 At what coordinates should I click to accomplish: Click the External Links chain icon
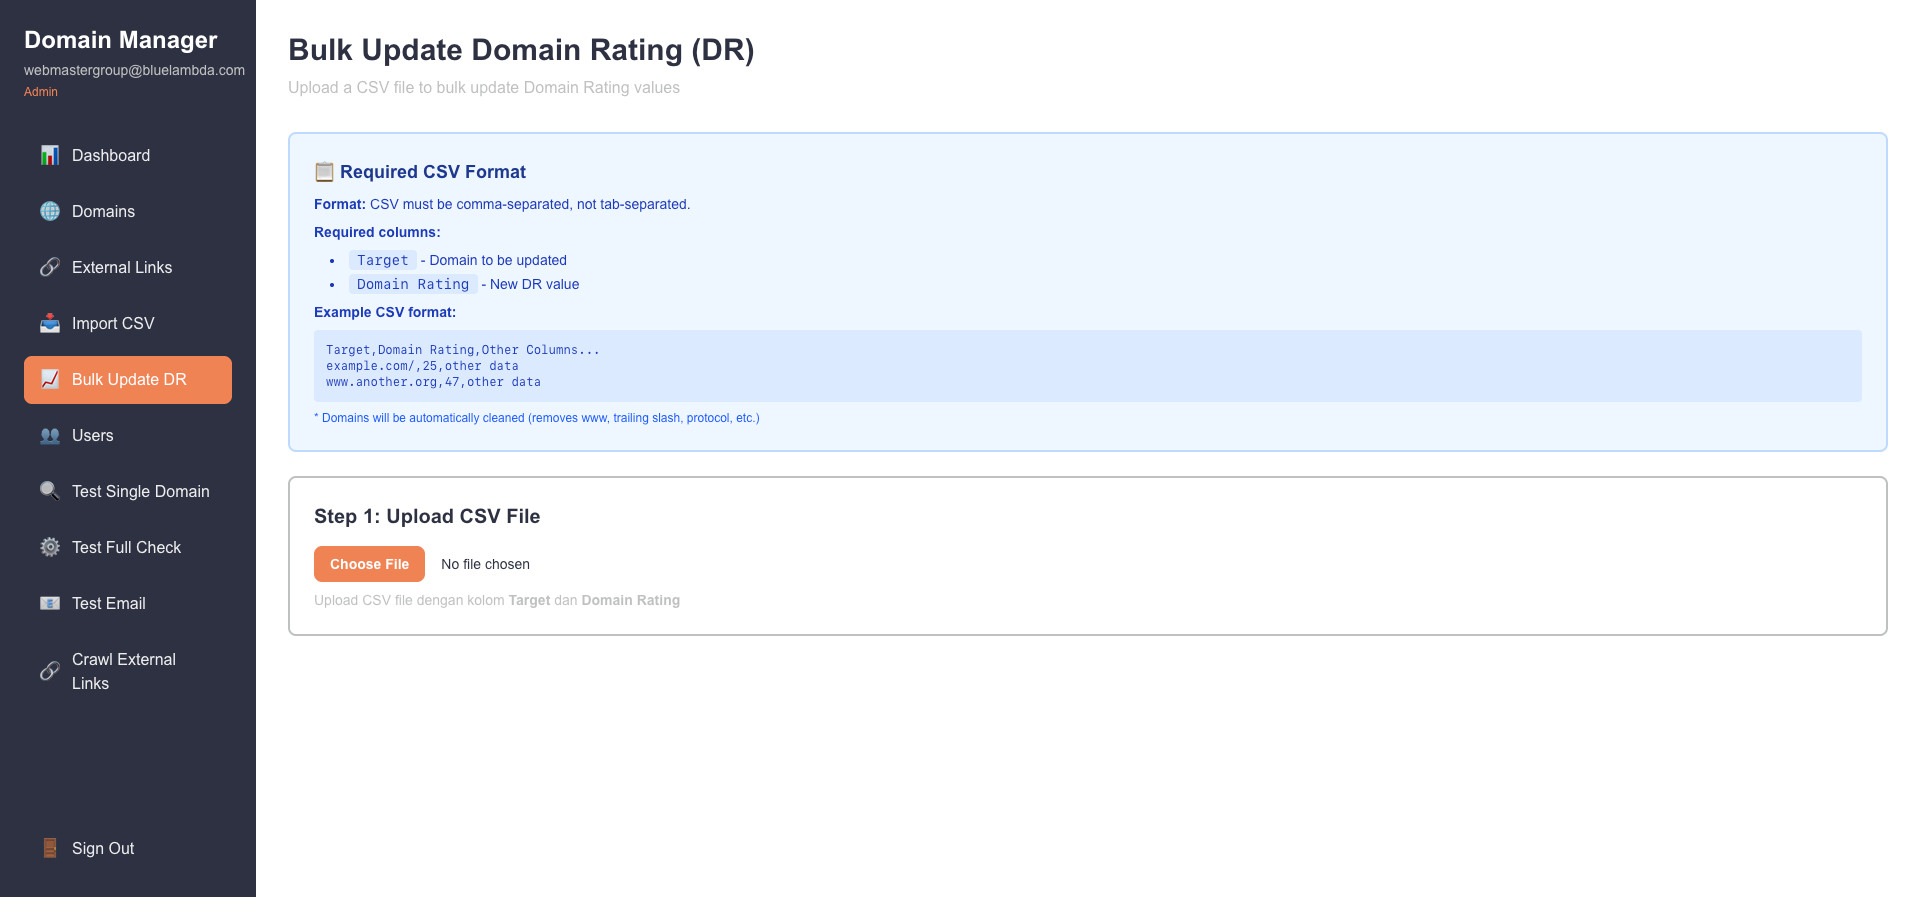coord(50,267)
